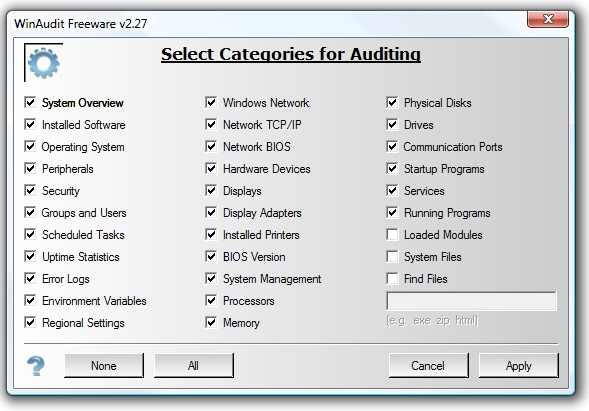
Task: Close the WinAudit dialog window
Action: point(548,19)
